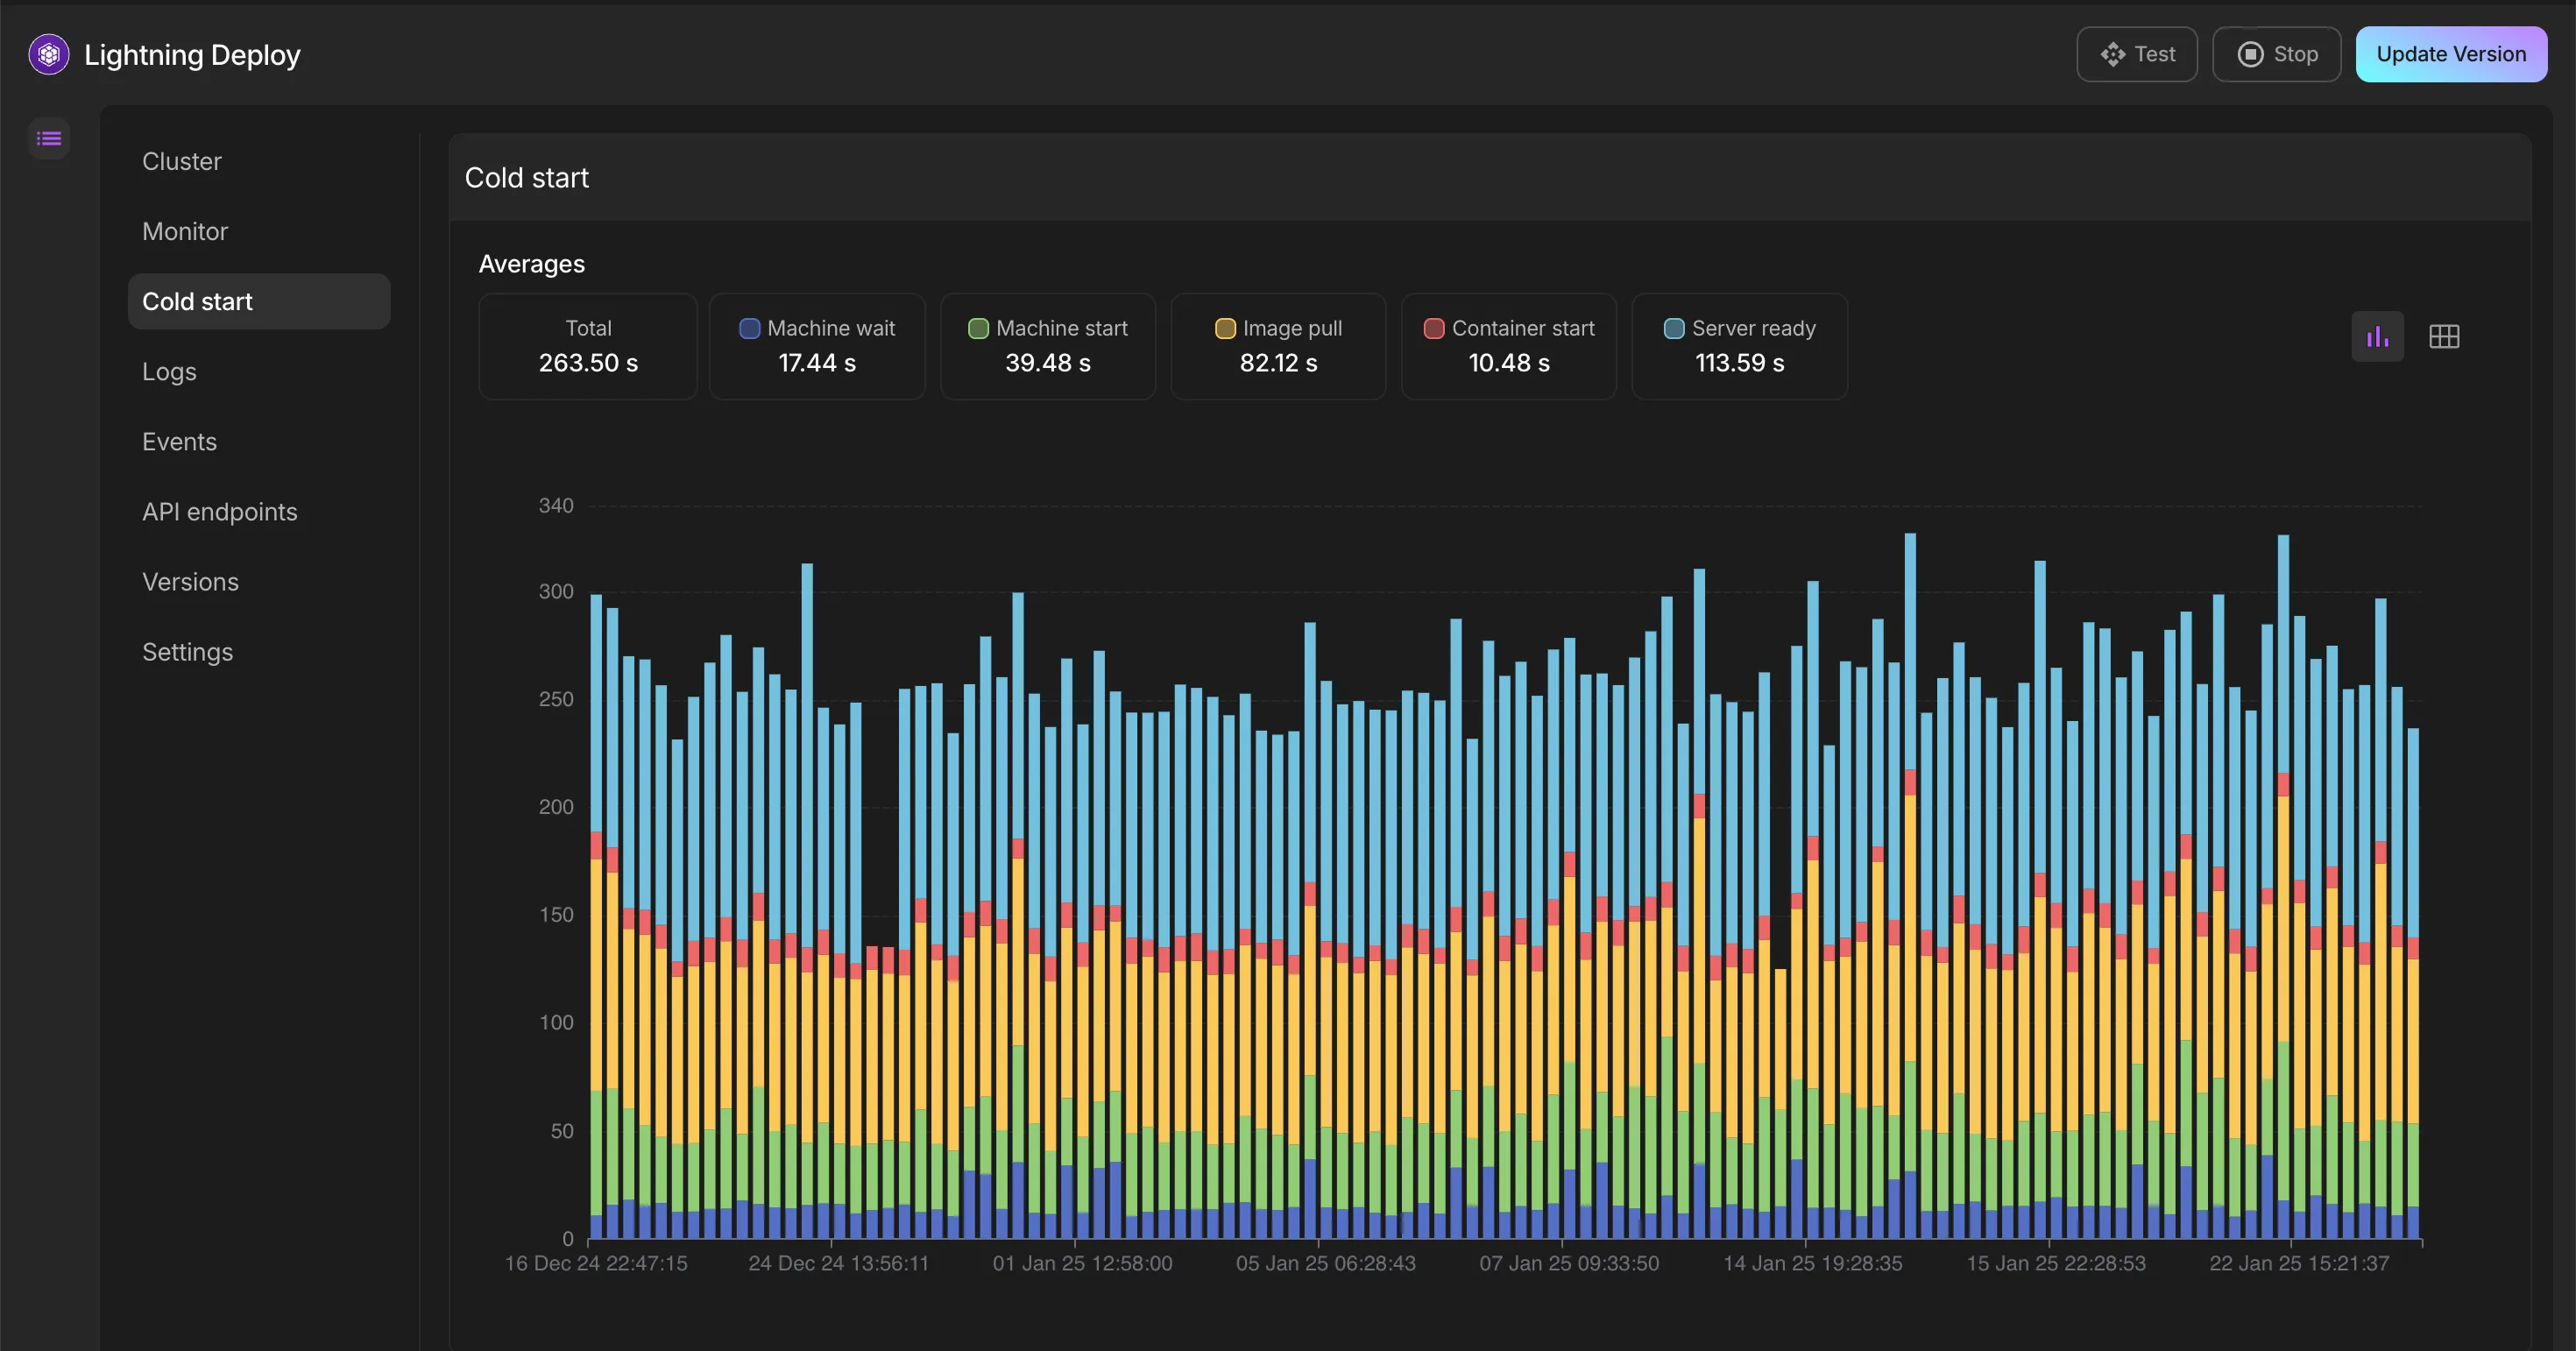Viewport: 2576px width, 1351px height.
Task: Select the Machine wait 17.44 s card
Action: (x=817, y=346)
